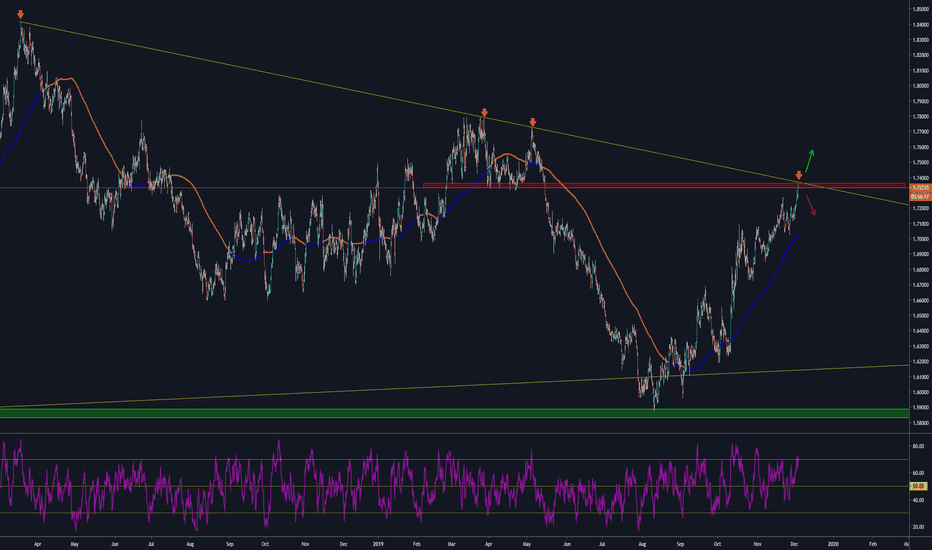
Task: Select the orange arrow marker above the March 2019 high
Action: point(484,112)
